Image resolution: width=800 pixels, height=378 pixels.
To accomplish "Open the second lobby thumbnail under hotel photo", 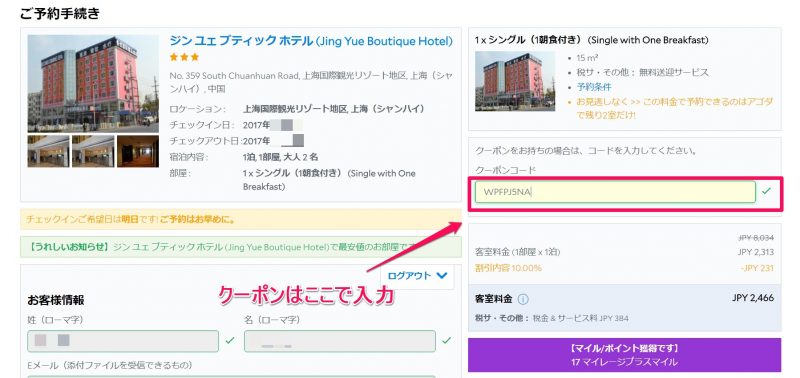I will 93,151.
